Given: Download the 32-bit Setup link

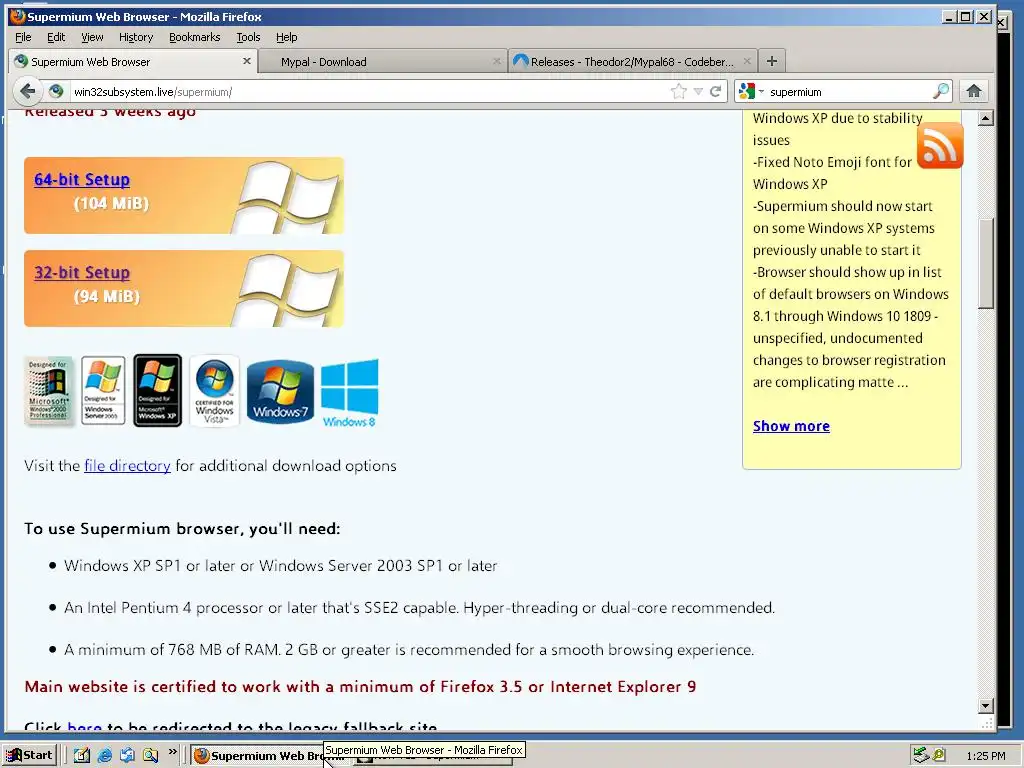Looking at the screenshot, I should click(82, 272).
